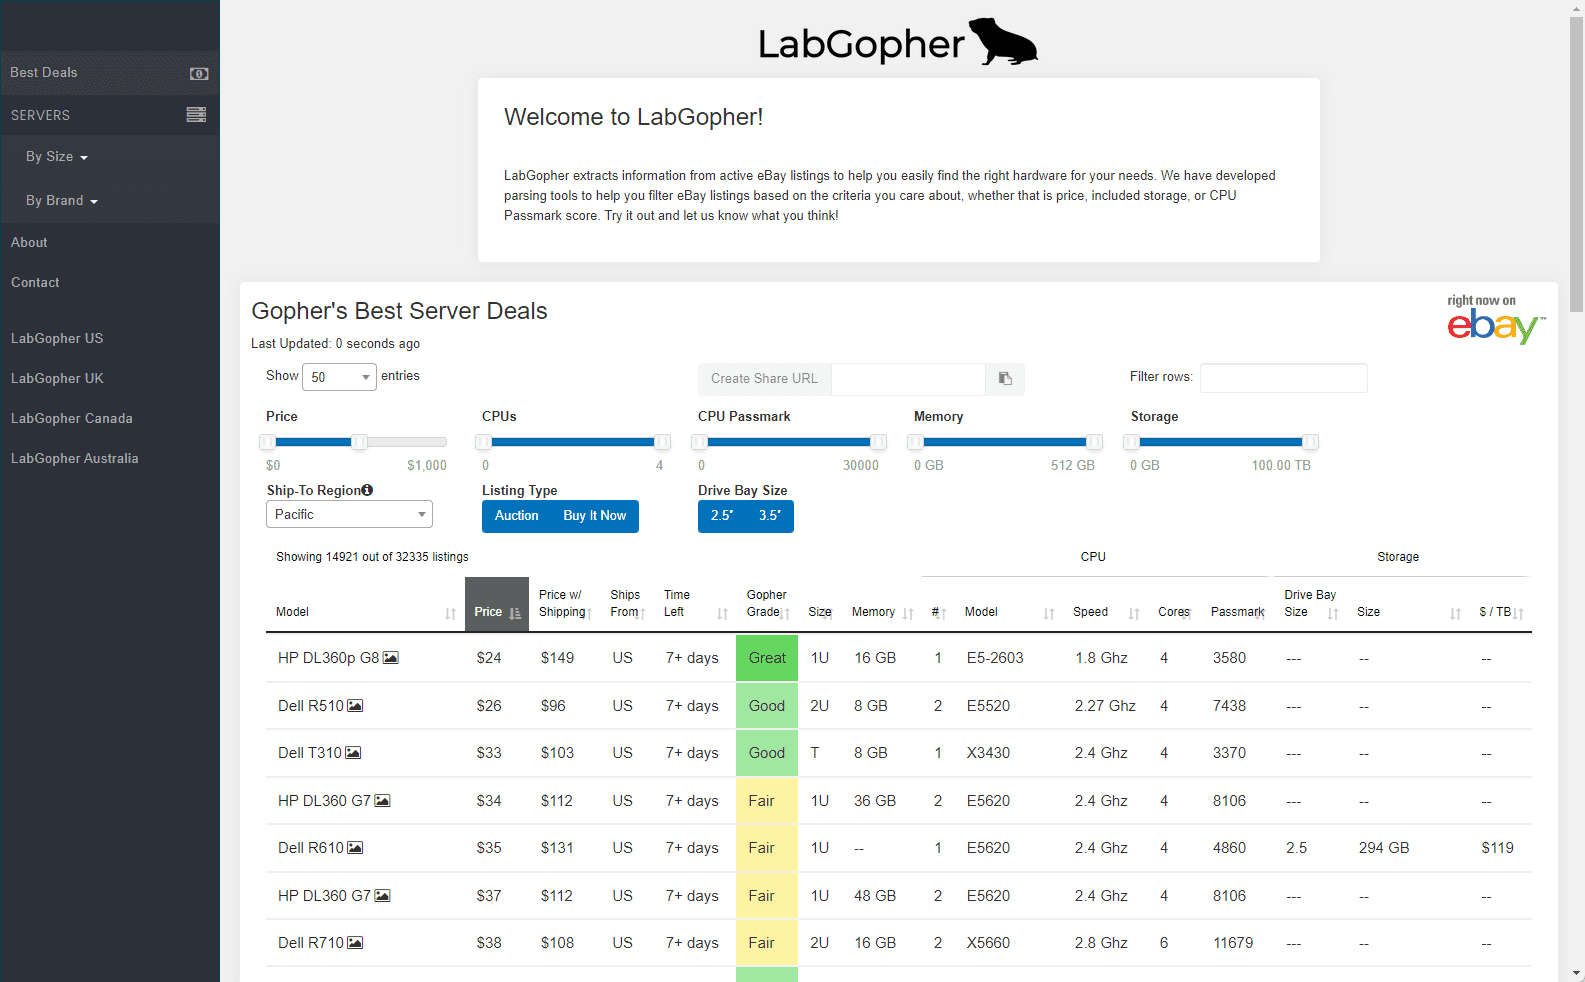Click Create Share URL button
The width and height of the screenshot is (1585, 982).
pyautogui.click(x=764, y=379)
